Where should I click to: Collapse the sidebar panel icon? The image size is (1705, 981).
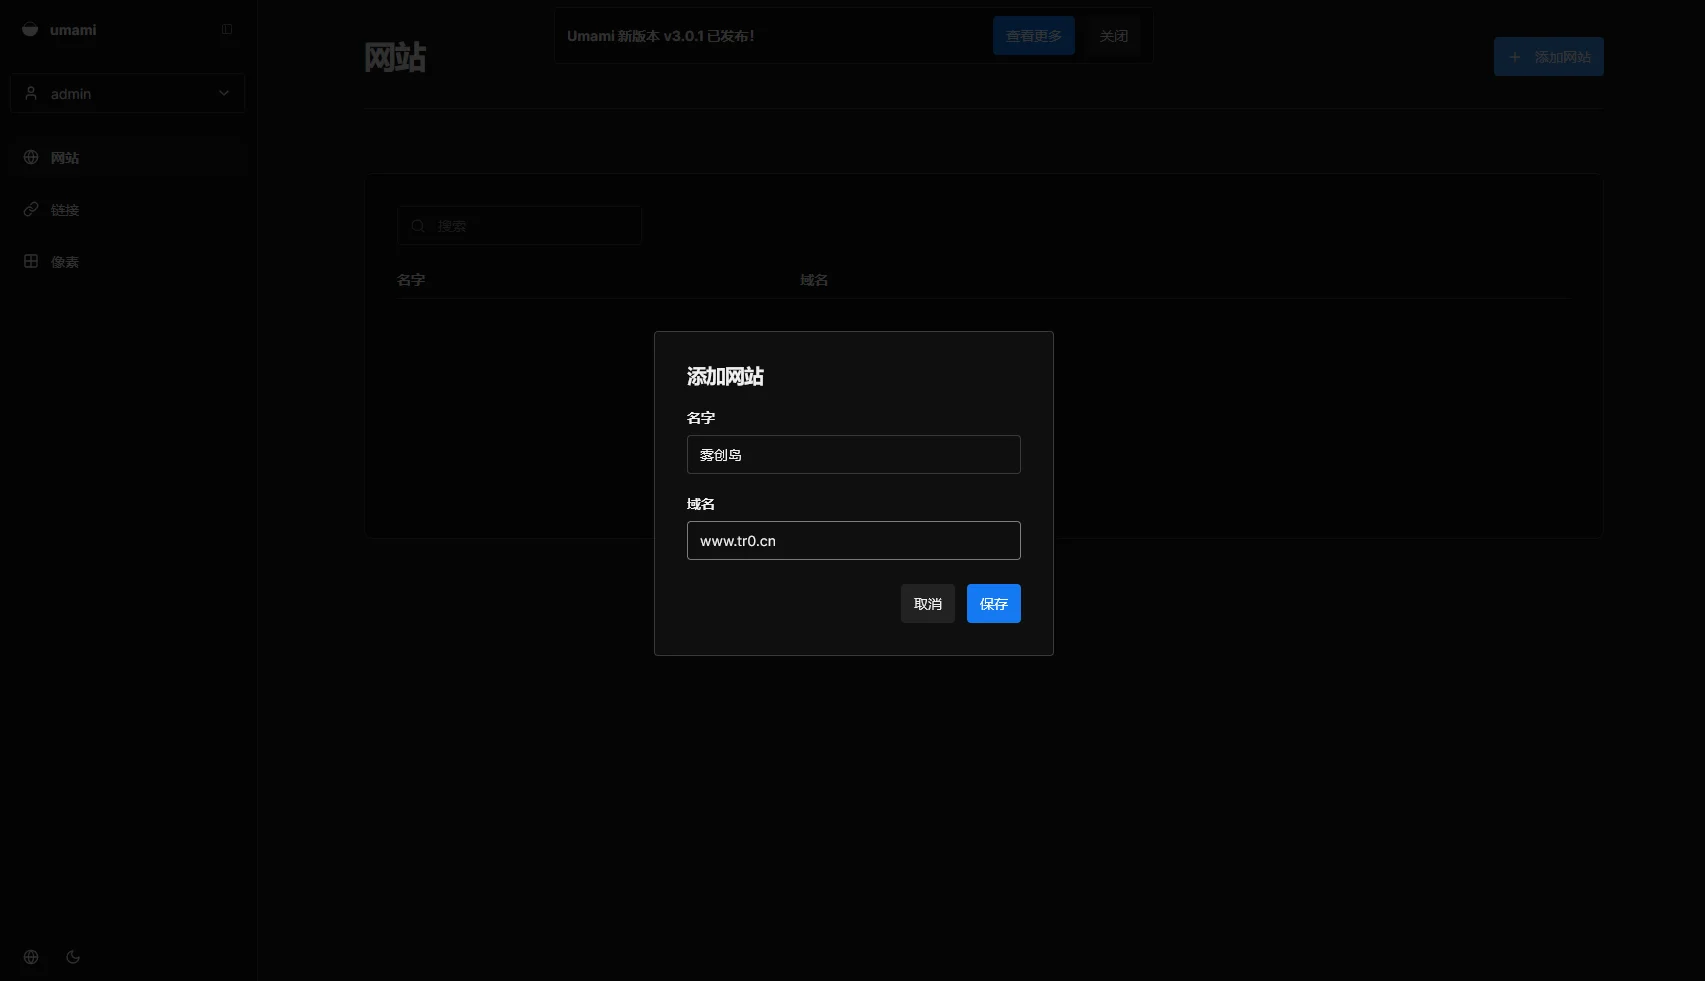pyautogui.click(x=227, y=29)
